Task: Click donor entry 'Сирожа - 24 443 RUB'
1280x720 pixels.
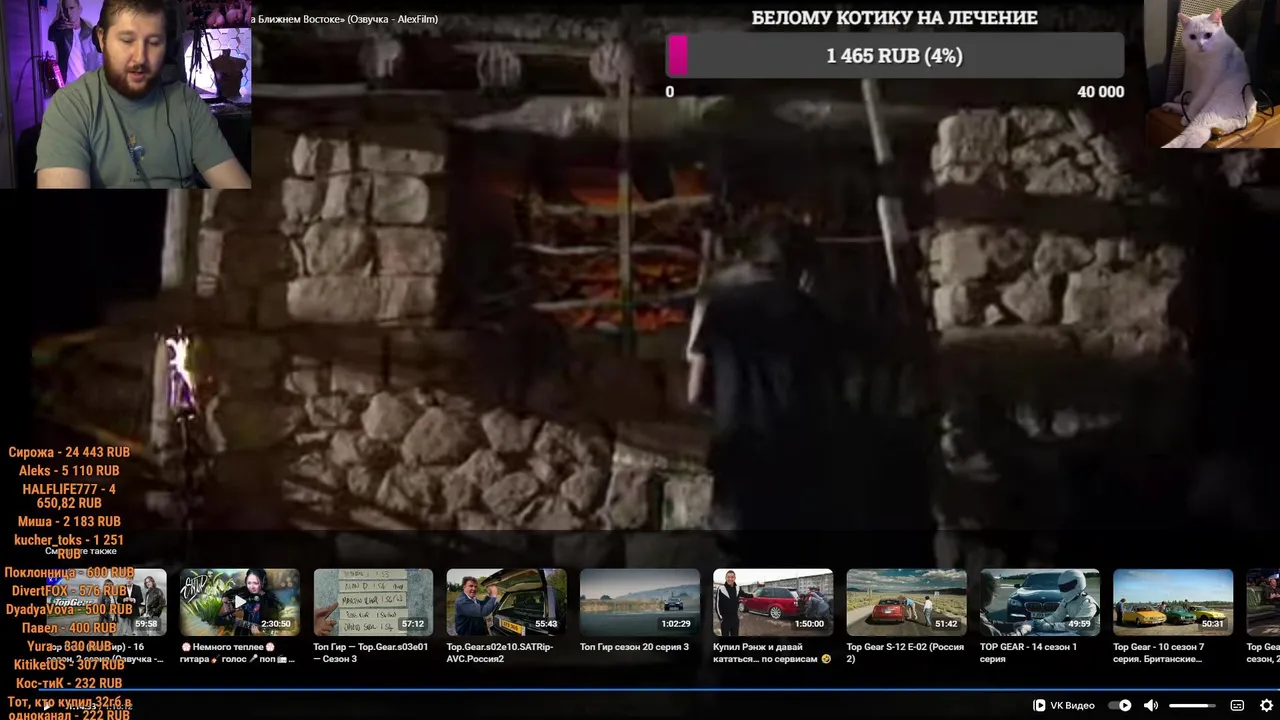Action: coord(69,452)
